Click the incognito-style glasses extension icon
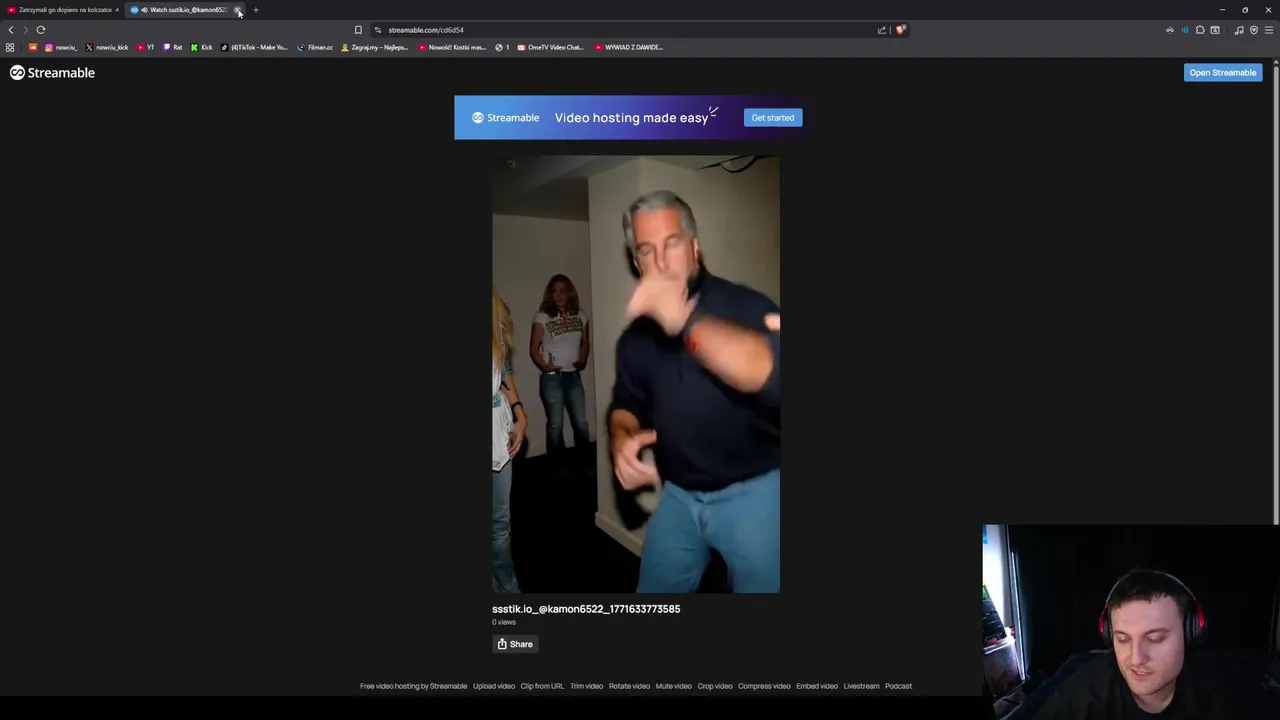 [x=1170, y=30]
